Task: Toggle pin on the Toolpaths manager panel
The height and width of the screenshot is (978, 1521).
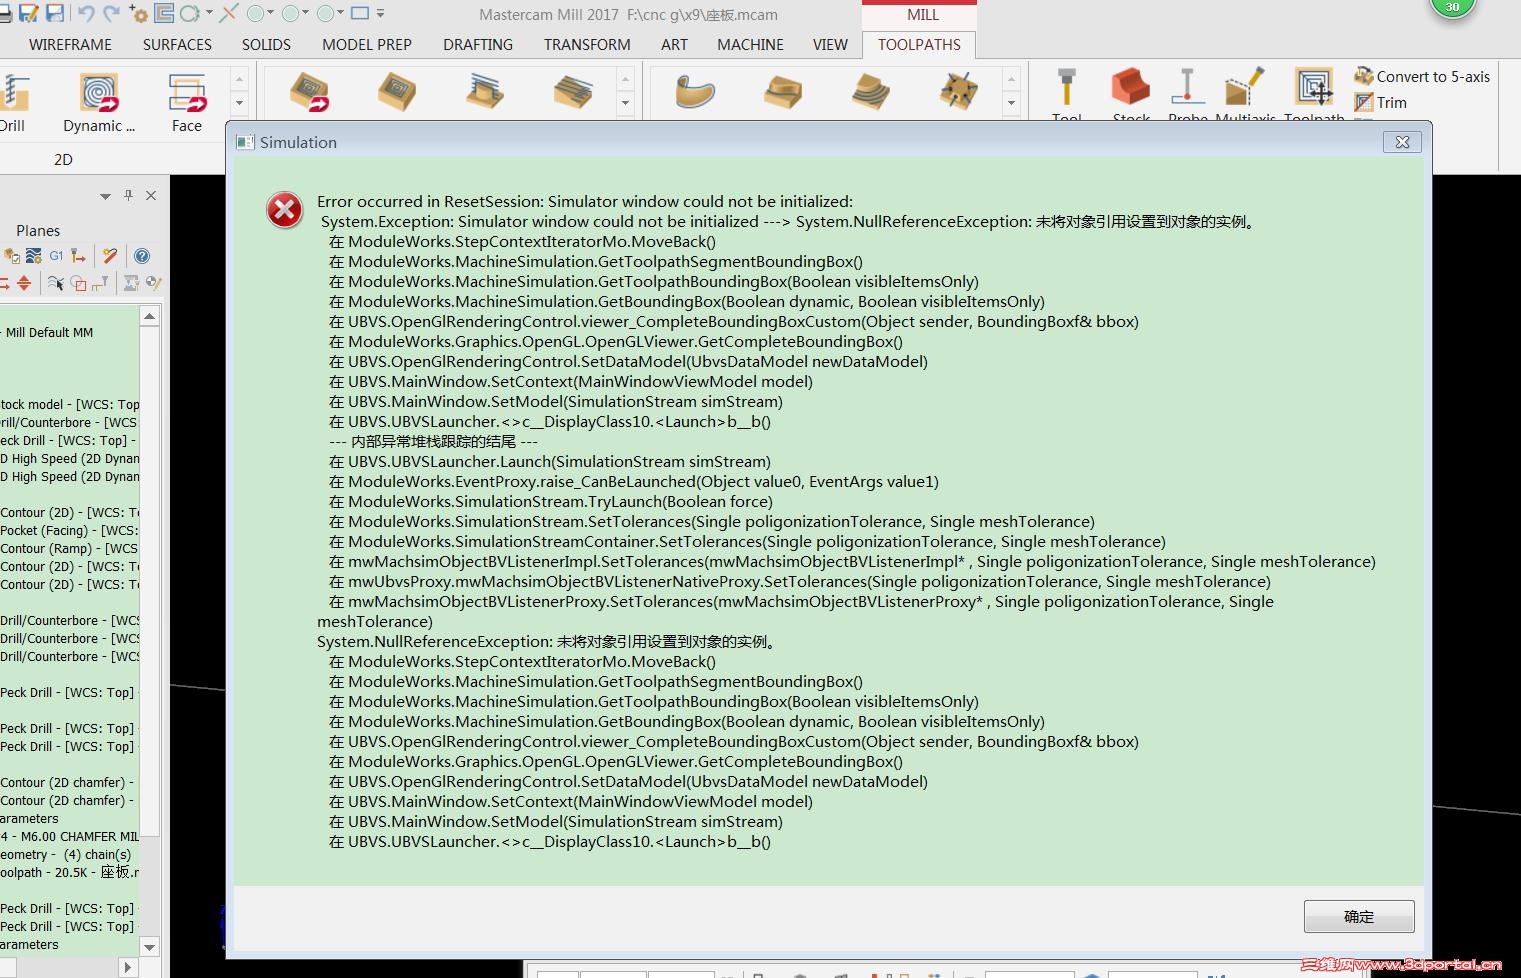Action: tap(128, 195)
